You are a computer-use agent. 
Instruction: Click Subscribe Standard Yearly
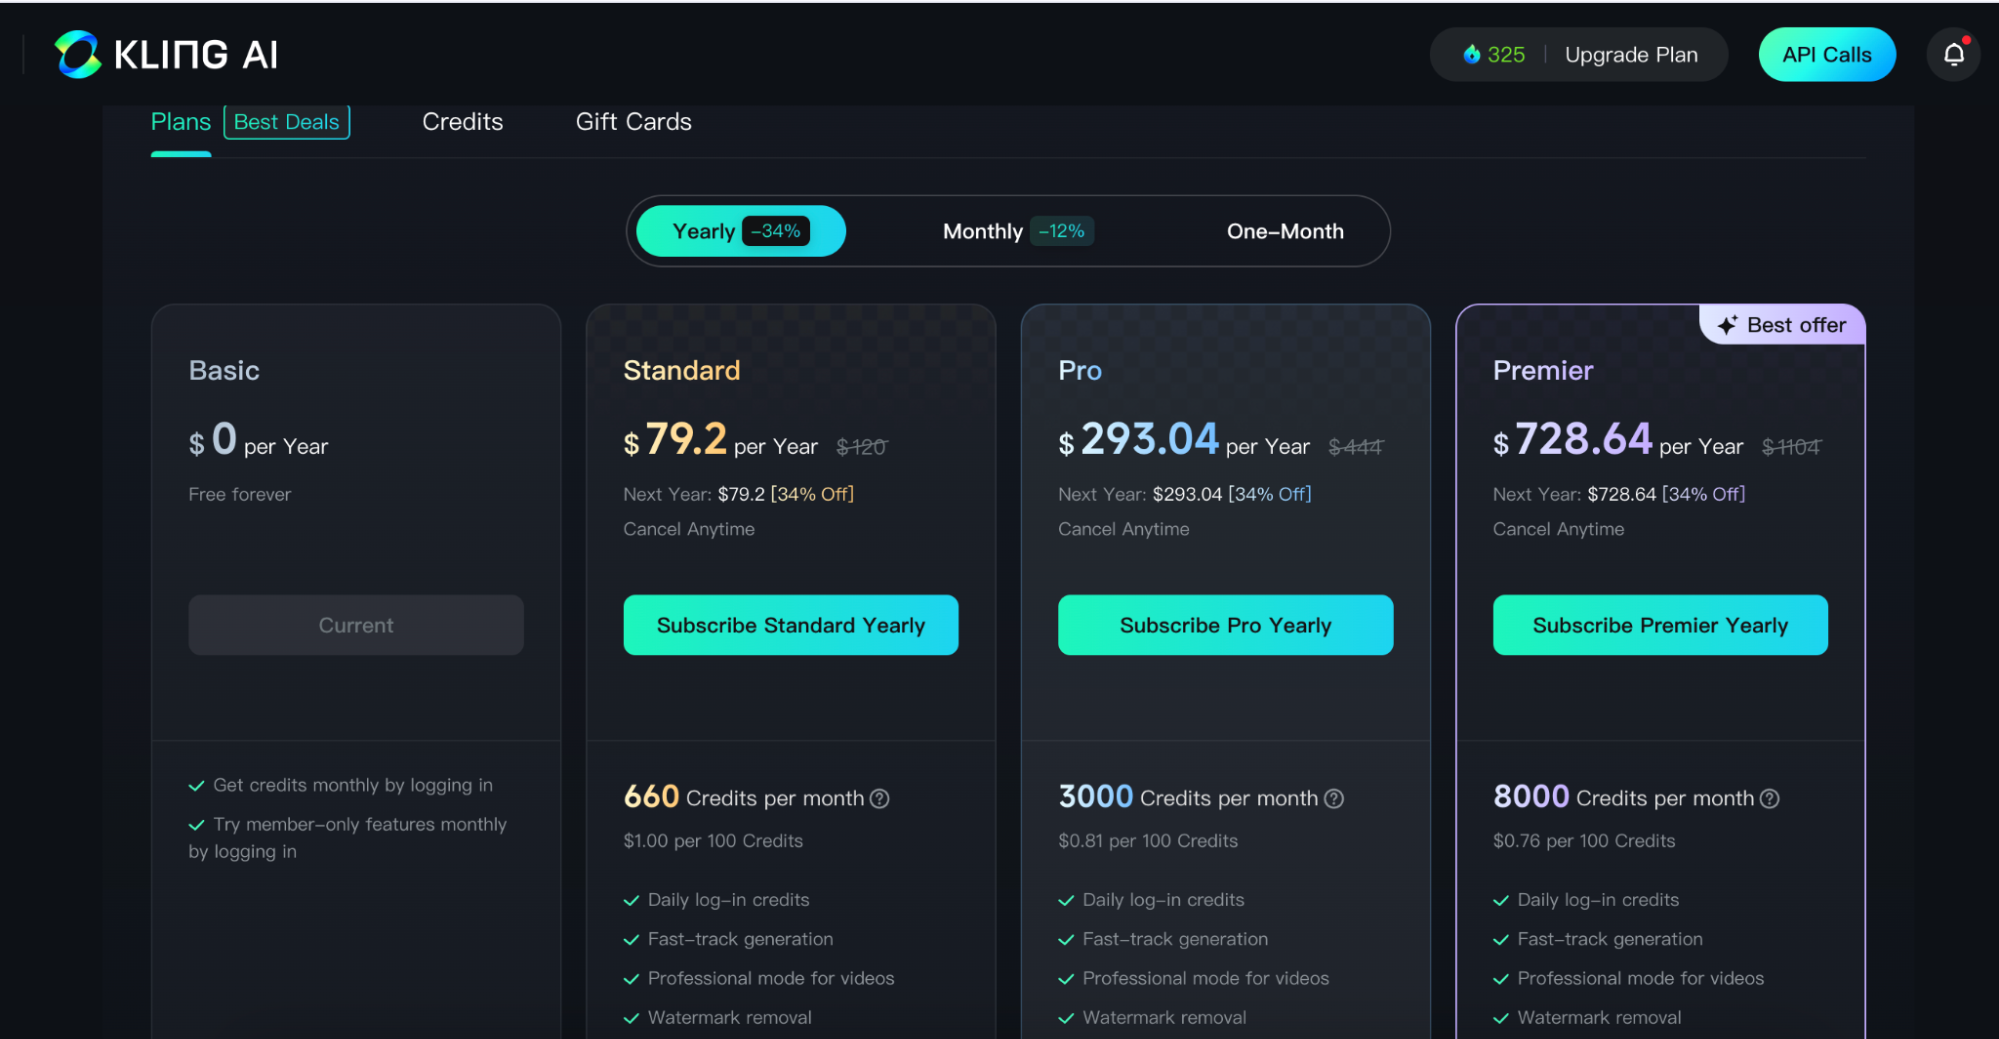coord(791,625)
